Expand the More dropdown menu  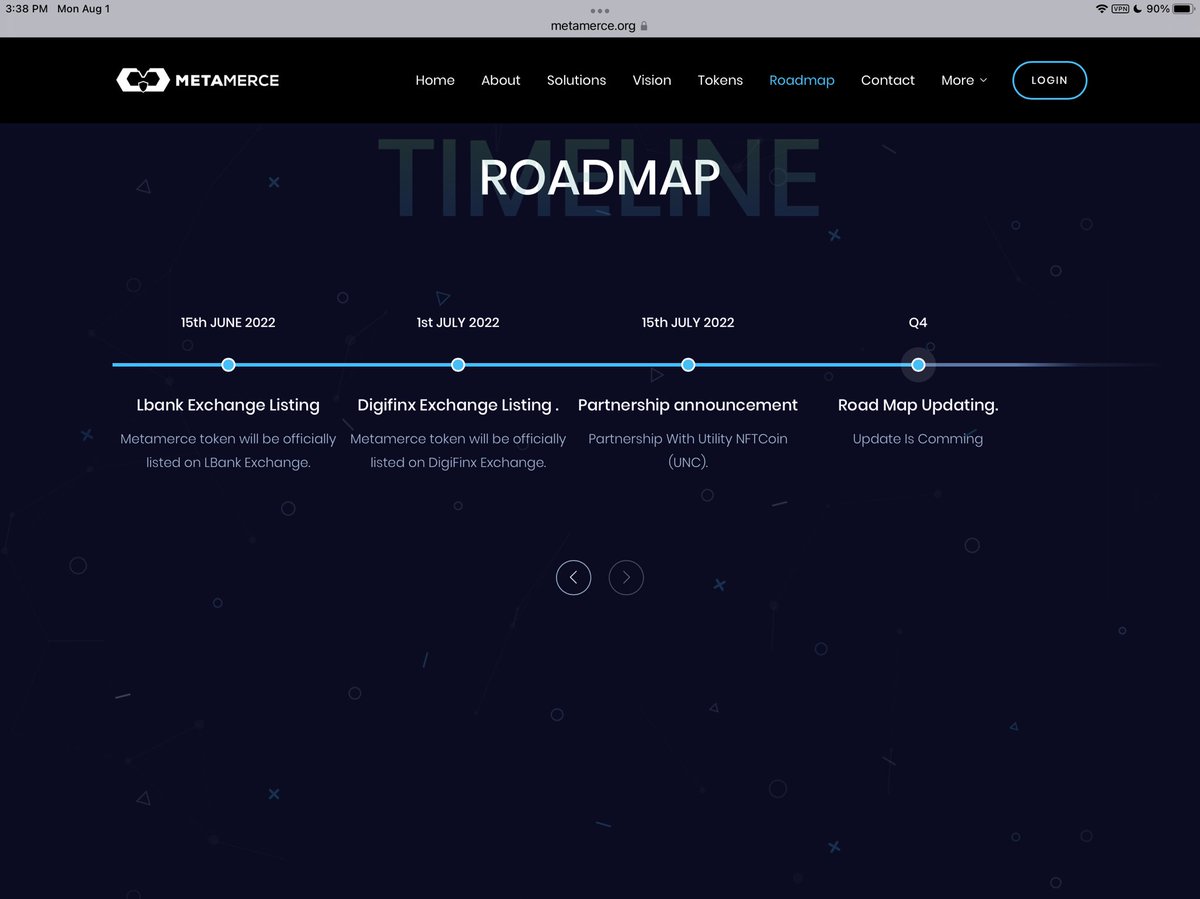click(x=964, y=80)
